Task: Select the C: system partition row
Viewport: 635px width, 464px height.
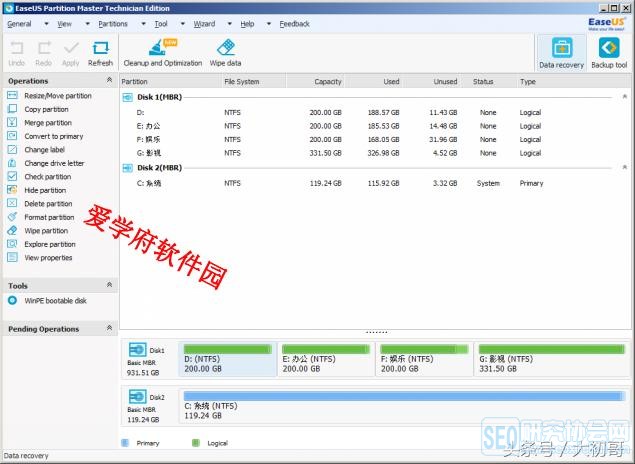Action: [x=375, y=183]
